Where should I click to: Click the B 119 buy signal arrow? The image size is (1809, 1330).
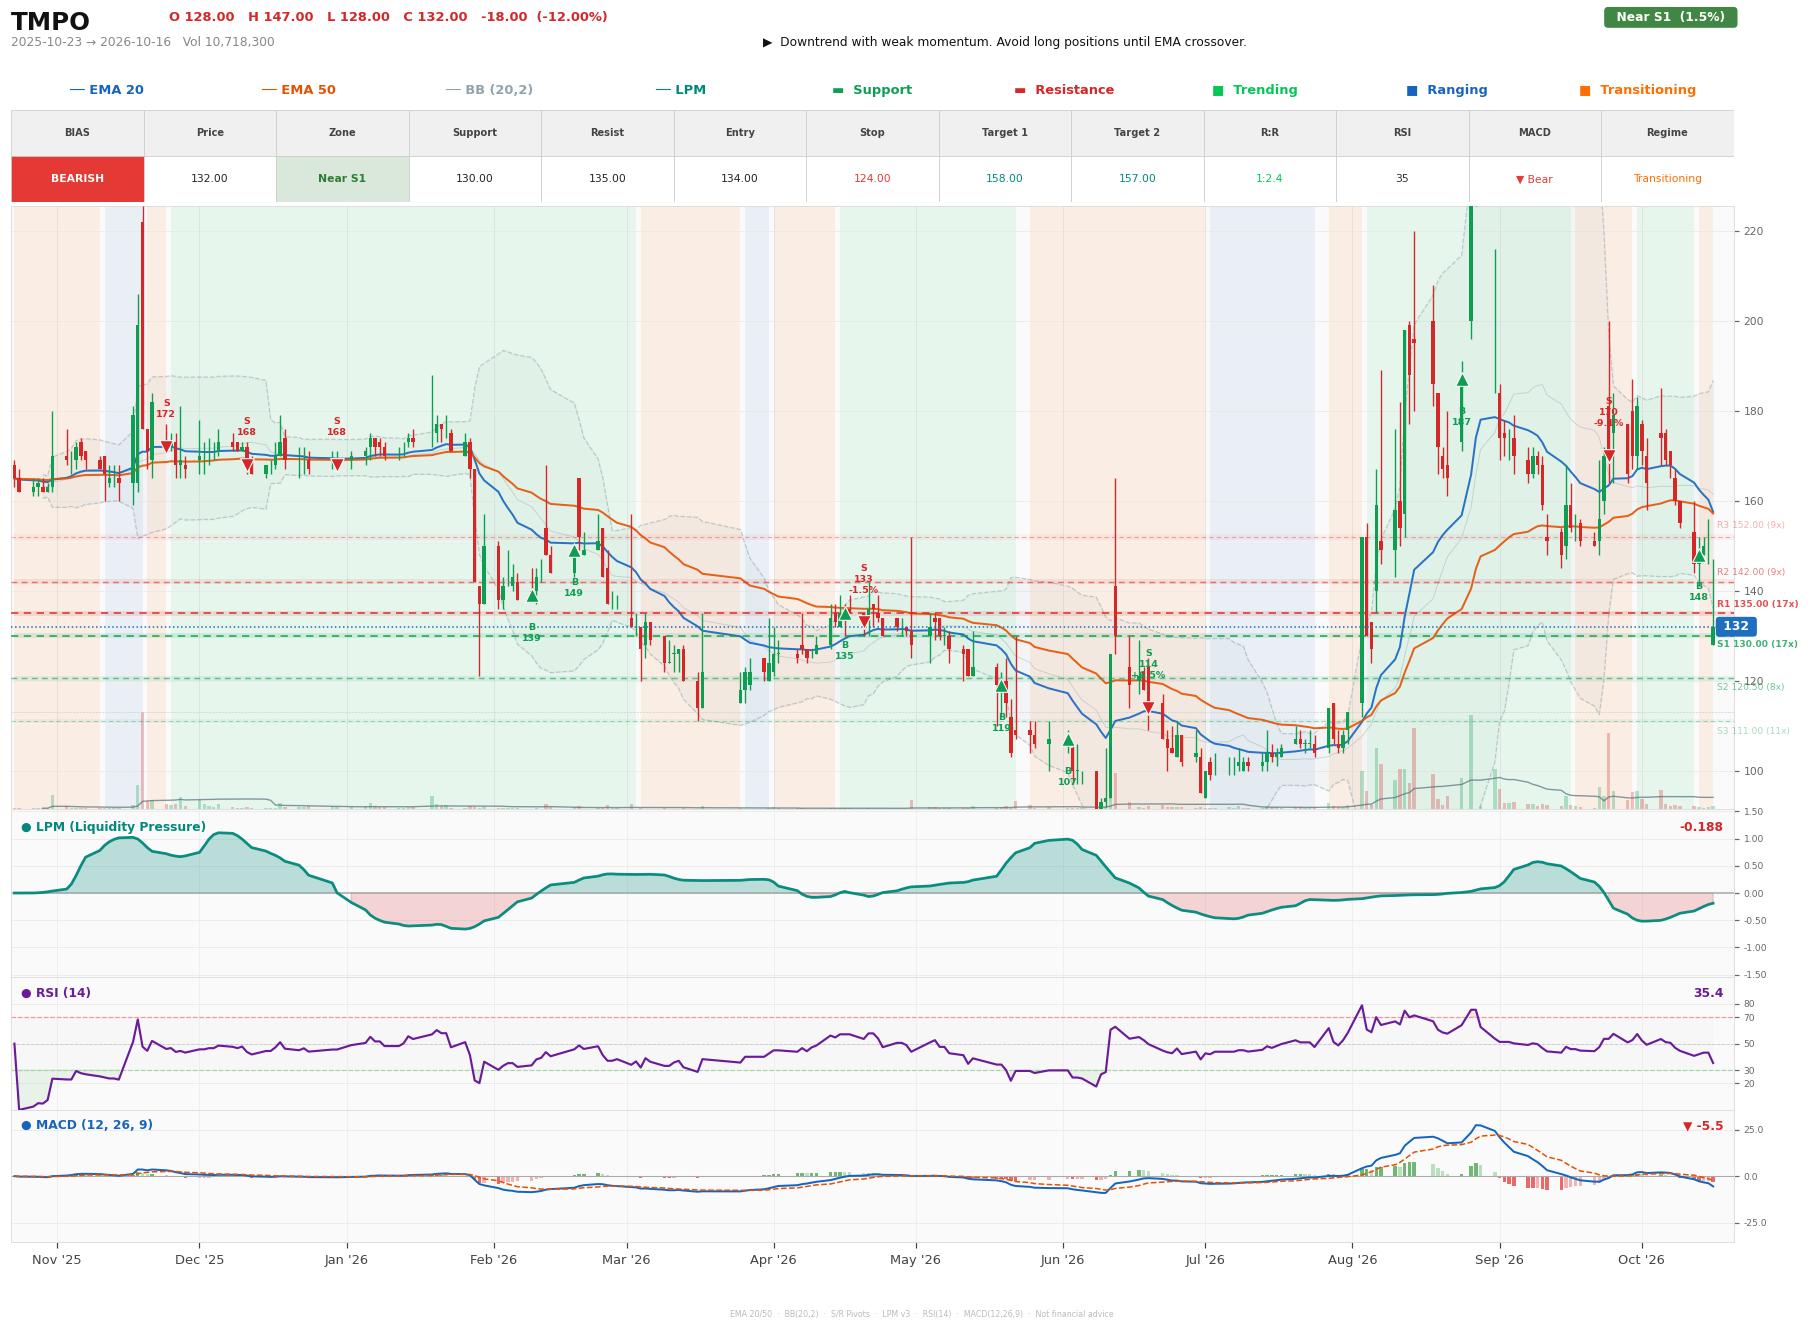[1001, 686]
